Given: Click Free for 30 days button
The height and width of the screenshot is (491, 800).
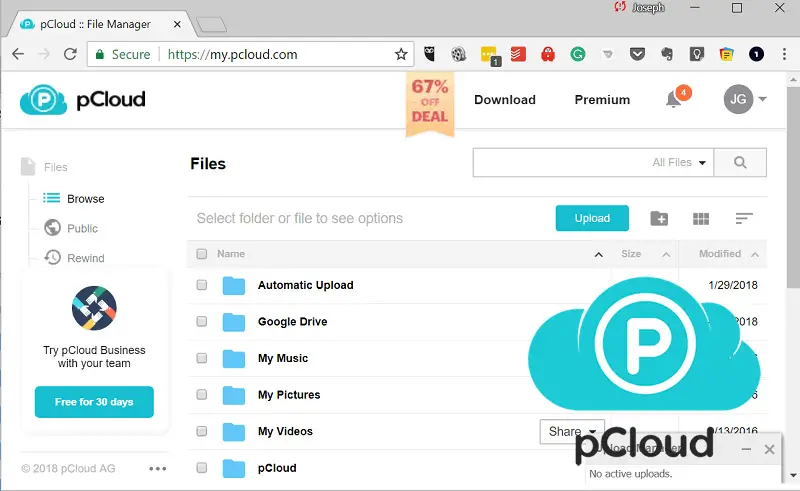Looking at the screenshot, I should point(94,402).
